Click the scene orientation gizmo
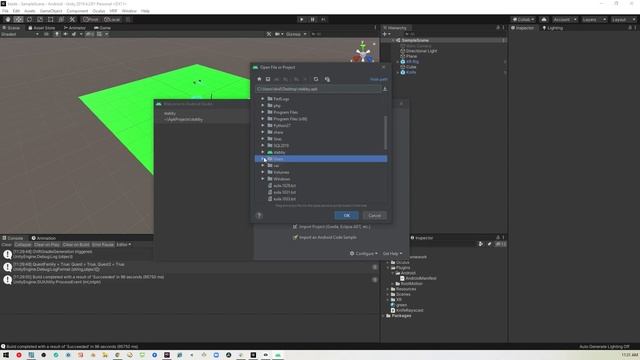 coord(363,52)
